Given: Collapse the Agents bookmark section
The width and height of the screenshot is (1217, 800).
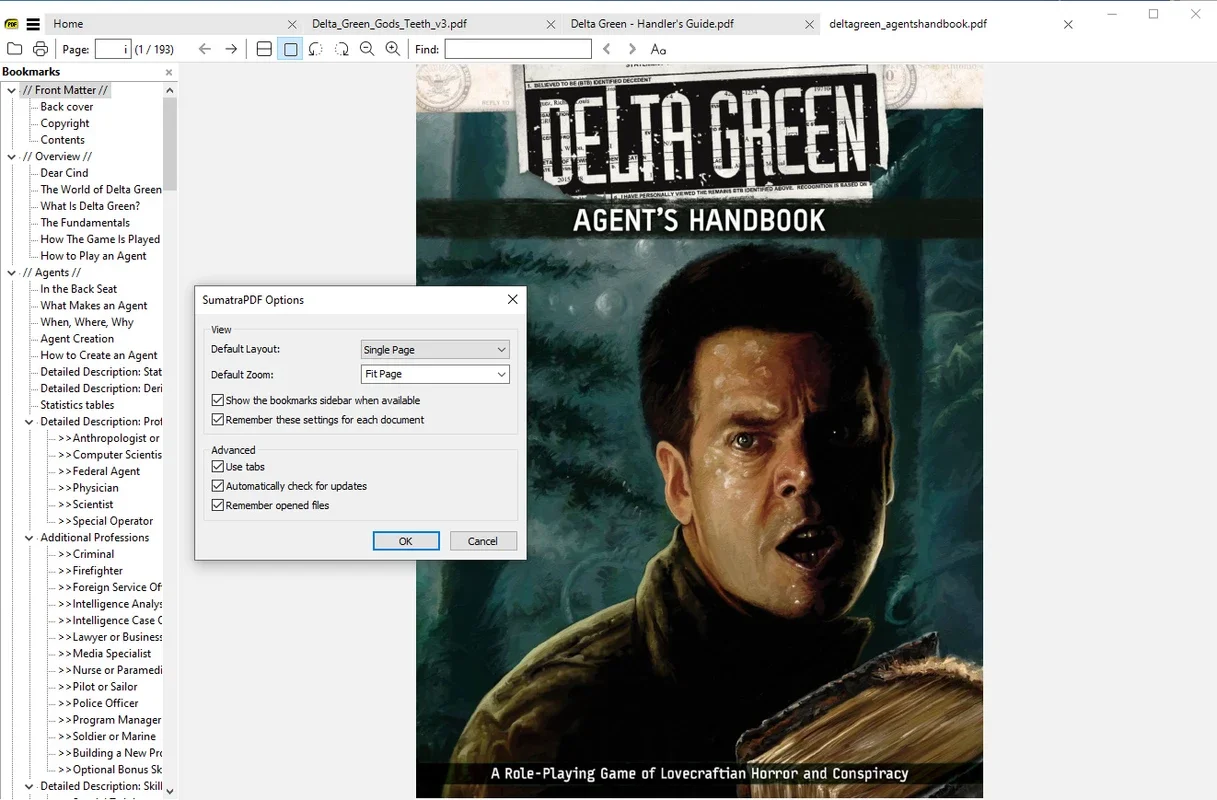Looking at the screenshot, I should tap(12, 272).
